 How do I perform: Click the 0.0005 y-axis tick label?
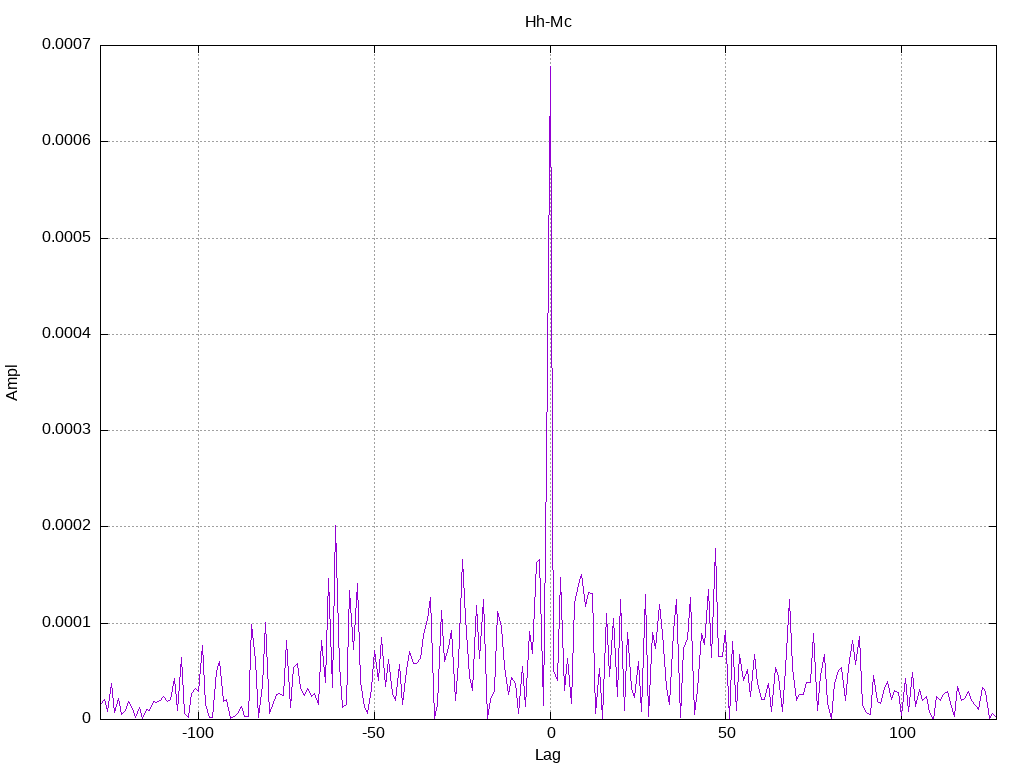point(66,237)
